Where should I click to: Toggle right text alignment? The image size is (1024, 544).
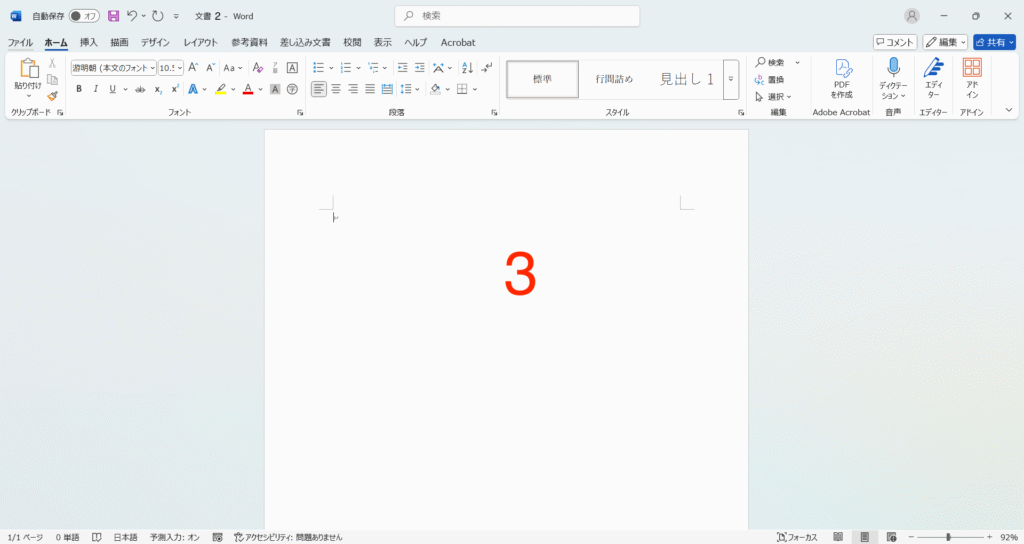(353, 89)
